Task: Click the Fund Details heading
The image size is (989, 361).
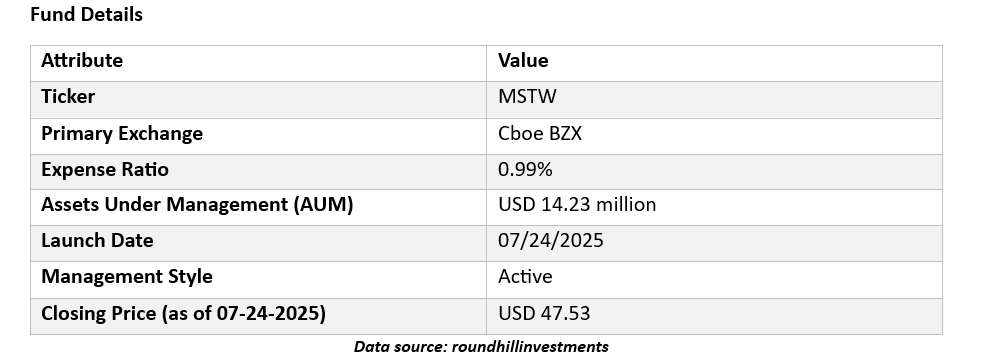Action: pos(86,15)
